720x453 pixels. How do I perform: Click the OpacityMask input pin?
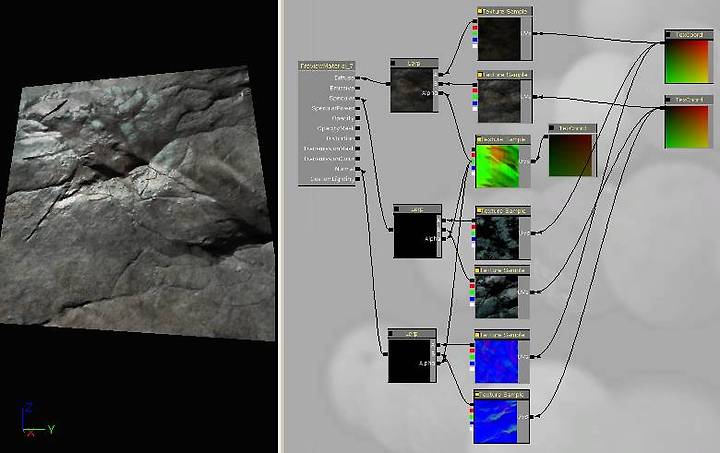(357, 129)
